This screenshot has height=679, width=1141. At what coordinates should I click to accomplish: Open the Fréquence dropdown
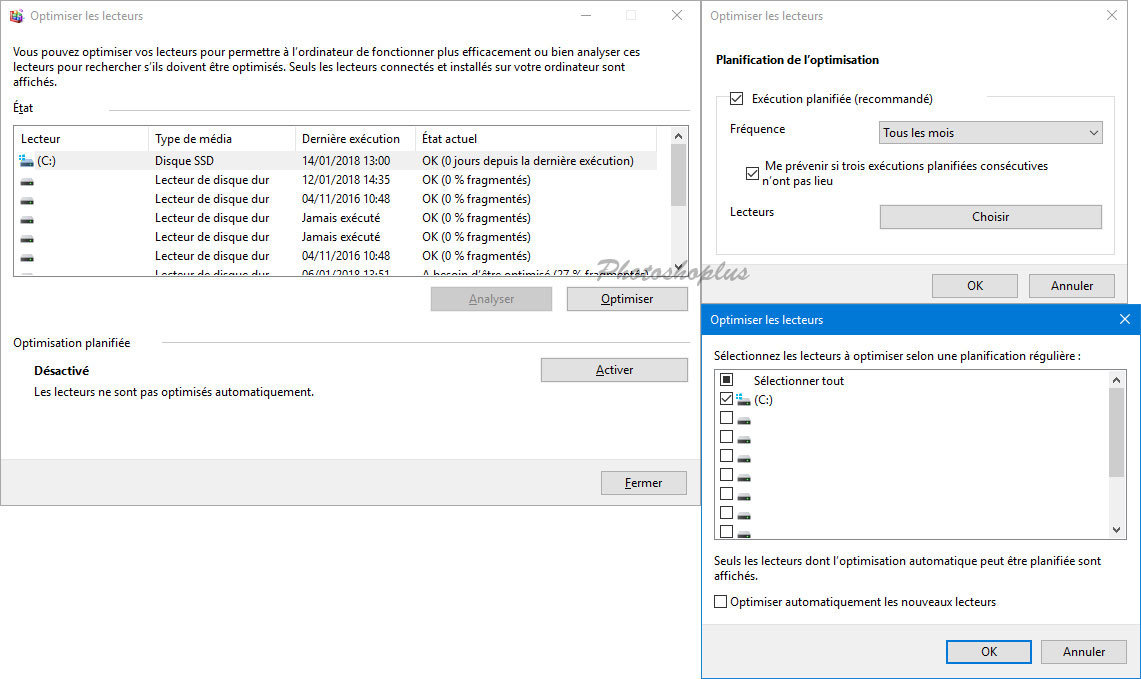point(990,133)
